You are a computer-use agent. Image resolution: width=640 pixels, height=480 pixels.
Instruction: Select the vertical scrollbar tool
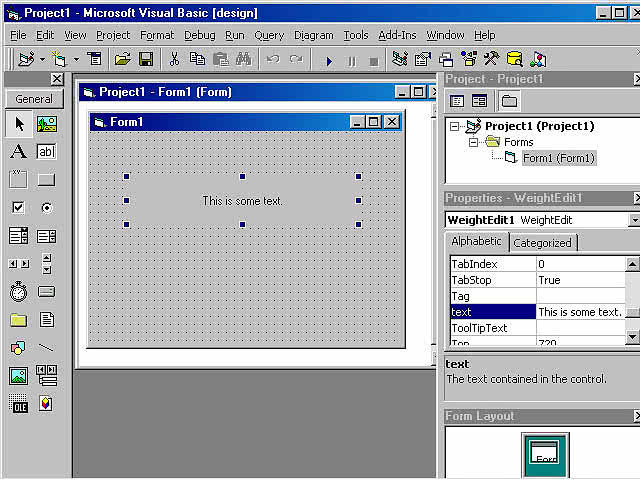pyautogui.click(x=47, y=264)
